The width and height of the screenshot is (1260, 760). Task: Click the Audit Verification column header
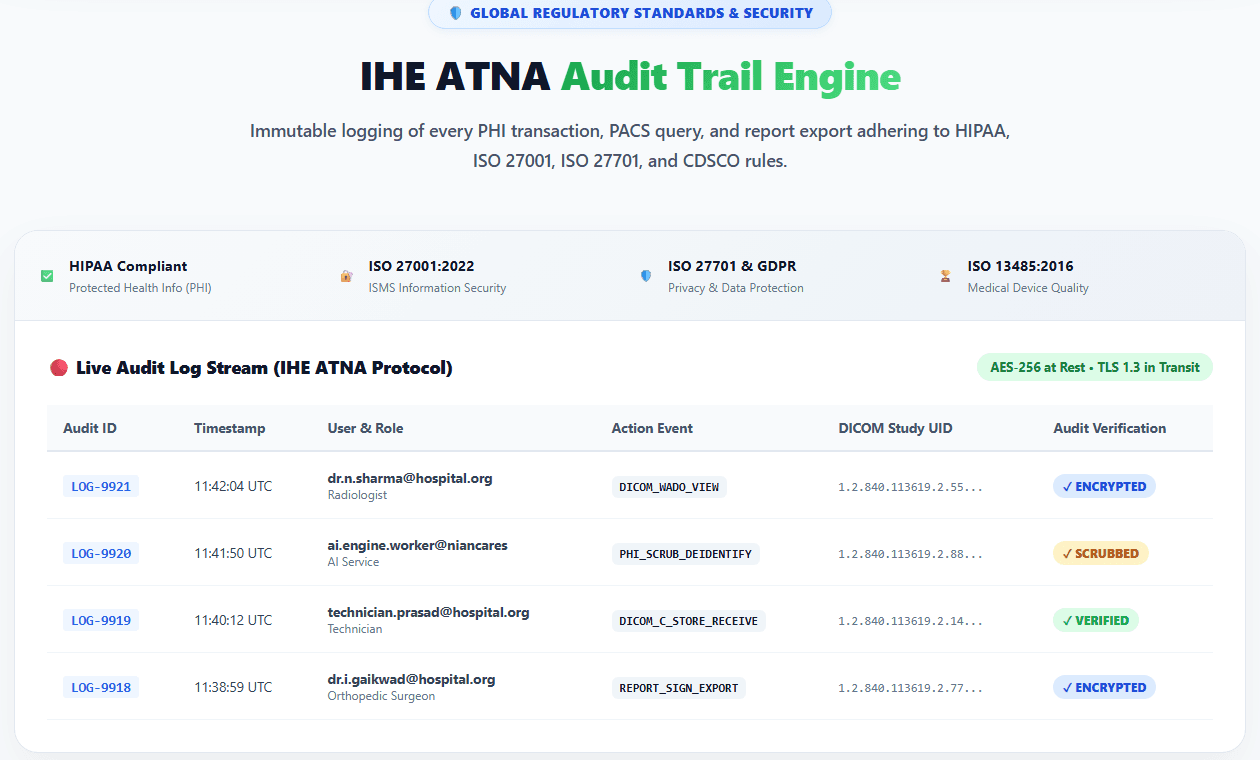click(1110, 428)
